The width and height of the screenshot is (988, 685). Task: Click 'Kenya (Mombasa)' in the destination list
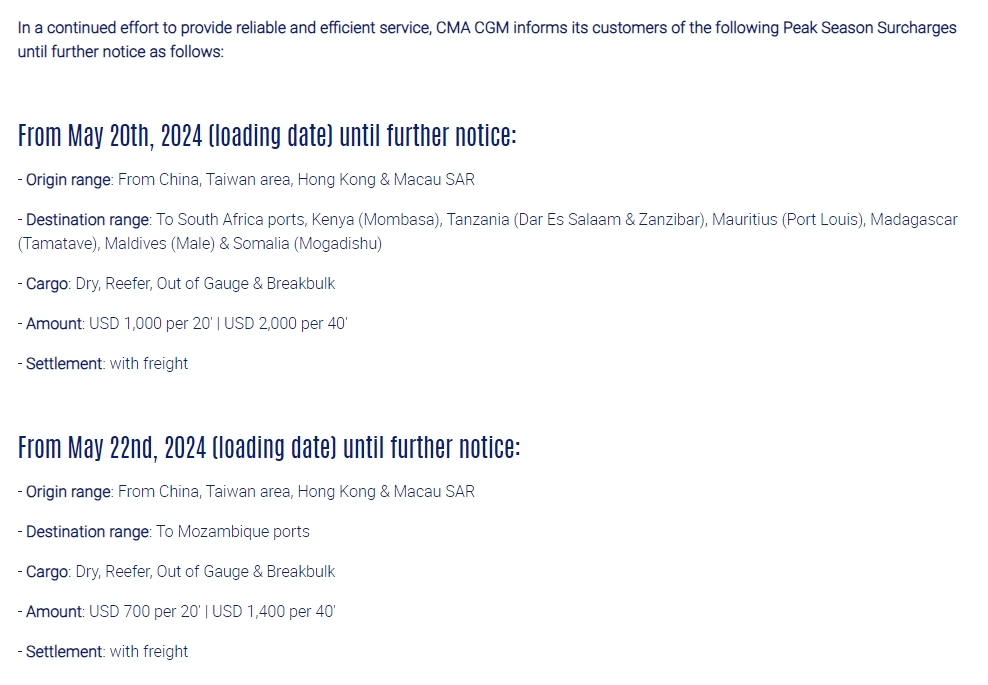click(376, 220)
